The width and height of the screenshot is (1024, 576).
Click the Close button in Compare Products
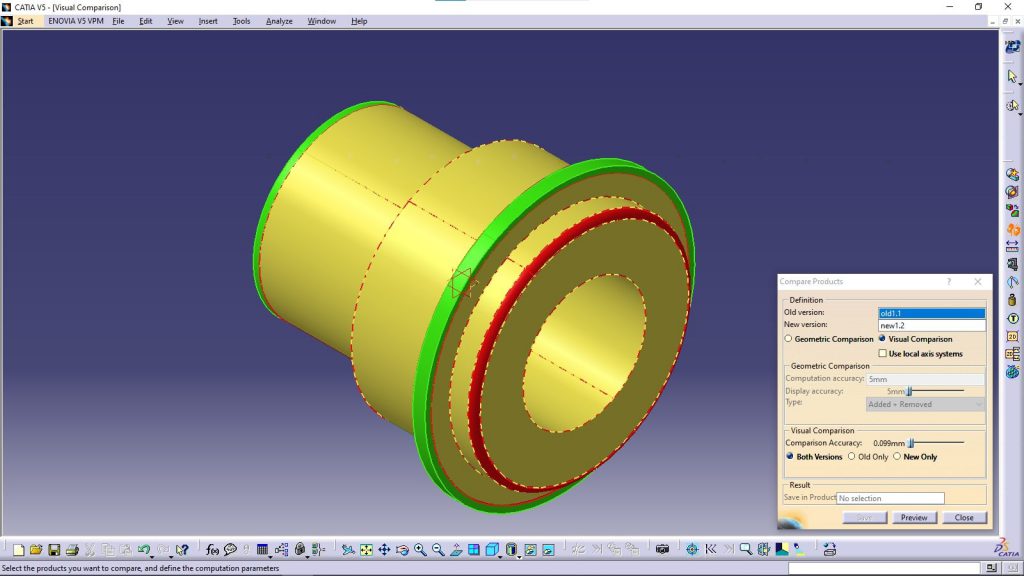click(x=964, y=517)
